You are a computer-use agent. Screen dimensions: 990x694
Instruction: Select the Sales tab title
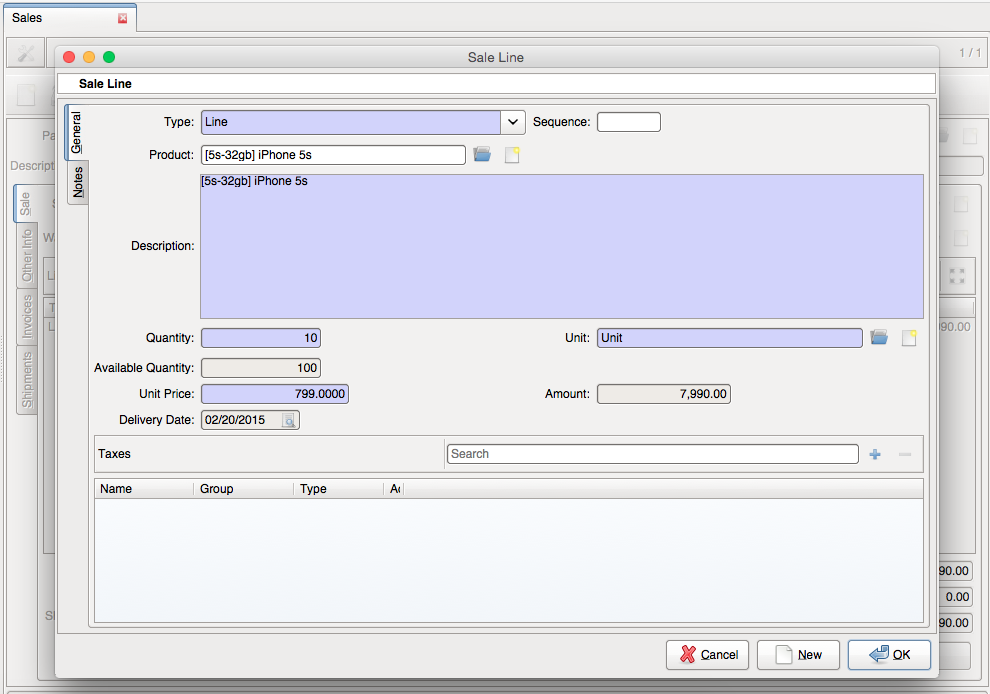click(27, 18)
